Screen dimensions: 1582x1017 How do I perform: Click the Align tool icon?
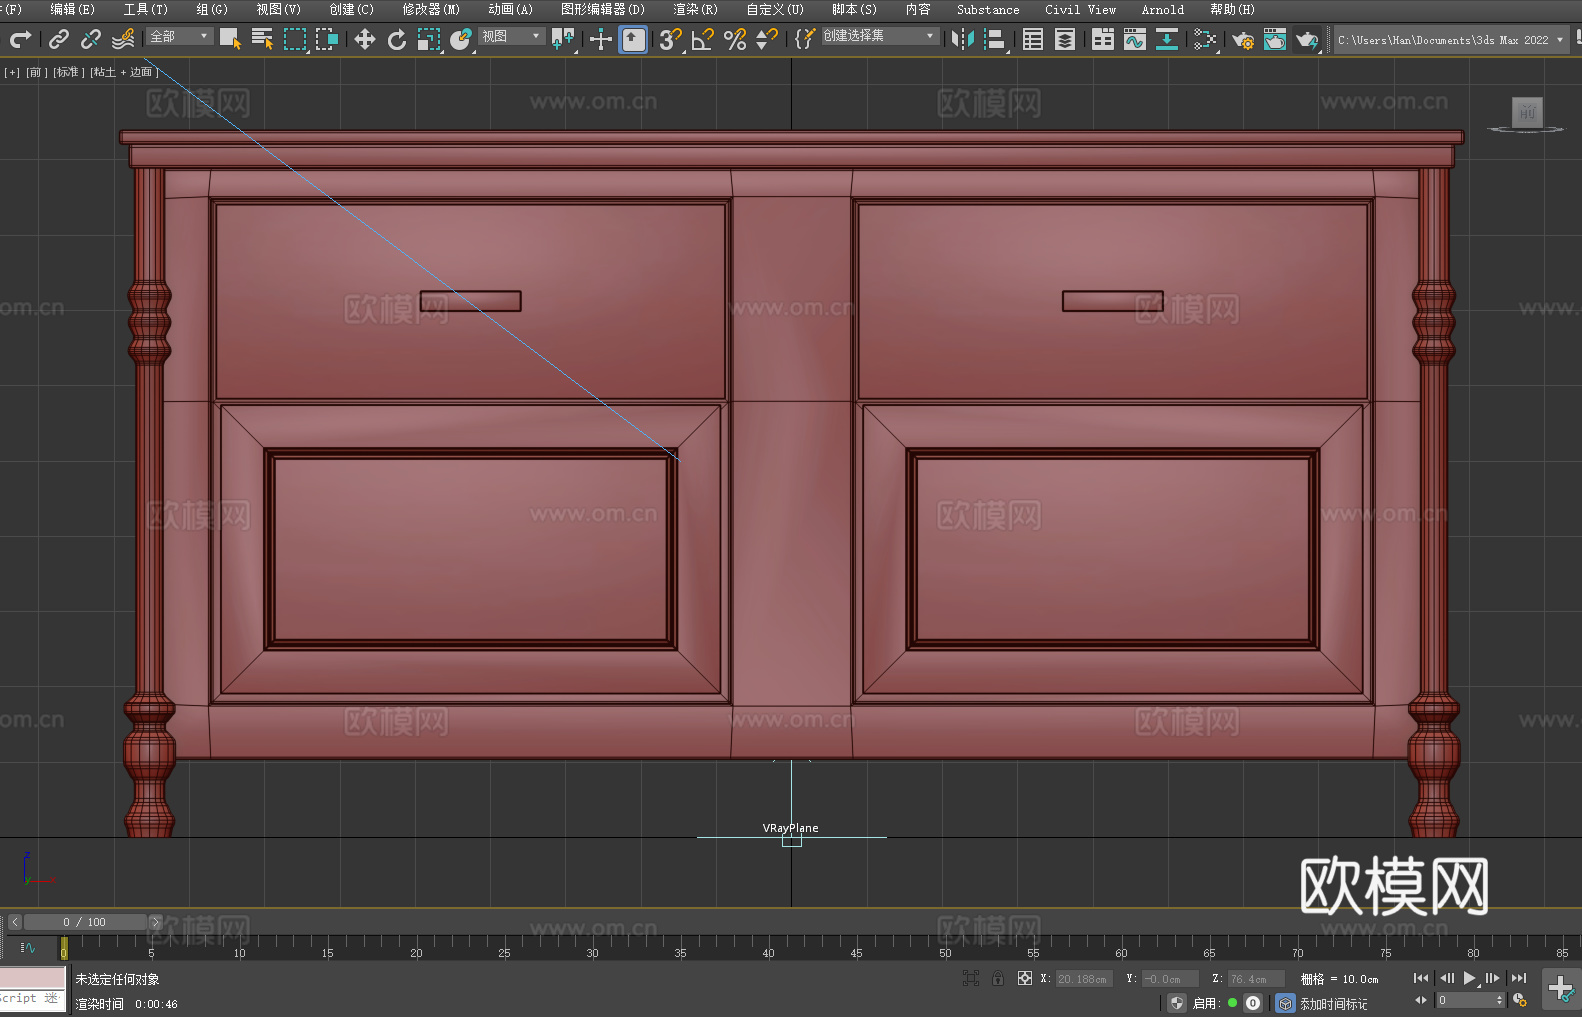[x=995, y=39]
